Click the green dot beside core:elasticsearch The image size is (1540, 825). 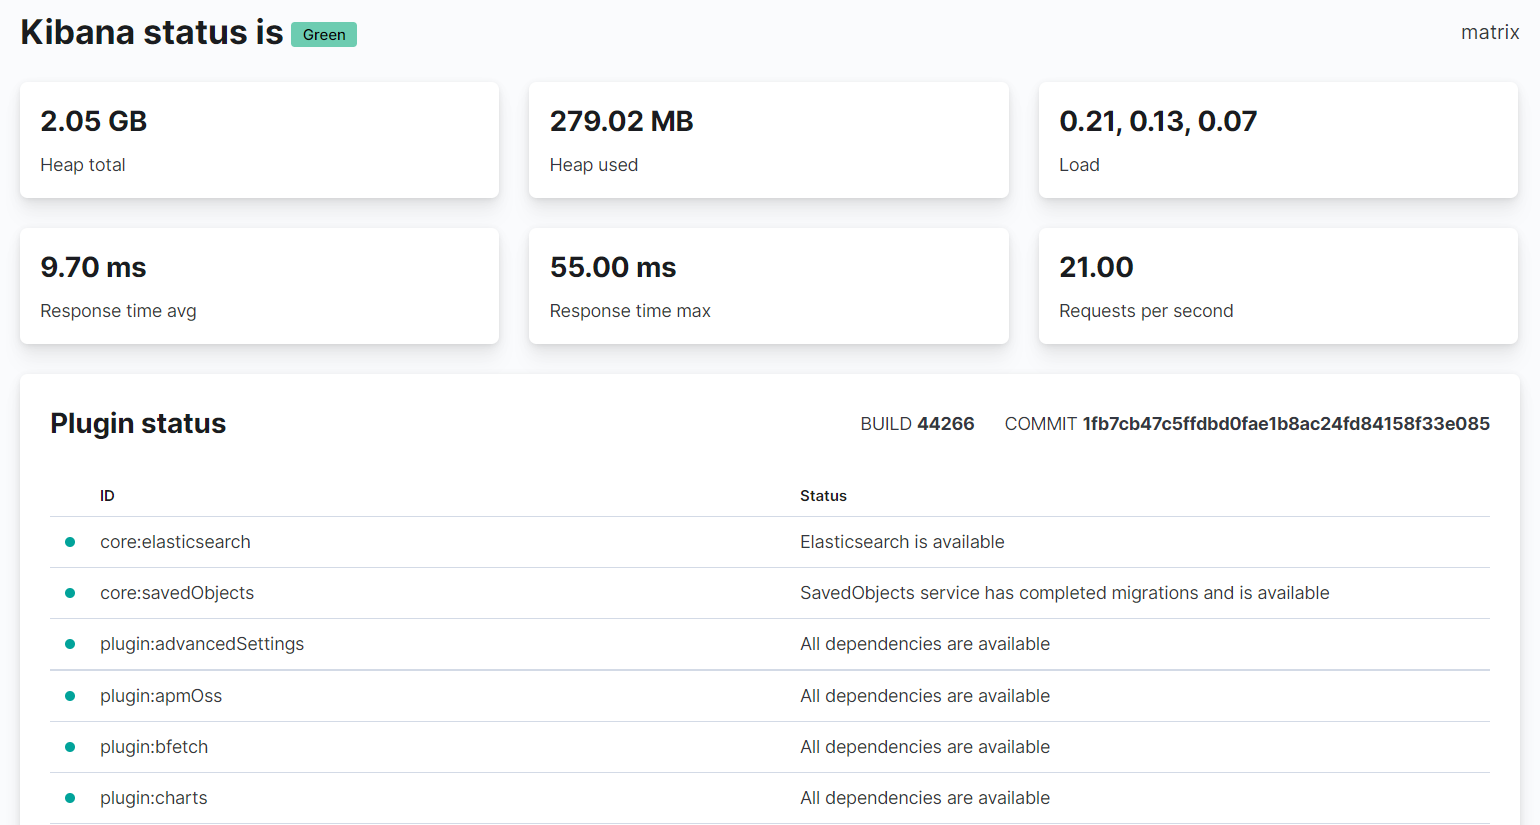pos(70,542)
